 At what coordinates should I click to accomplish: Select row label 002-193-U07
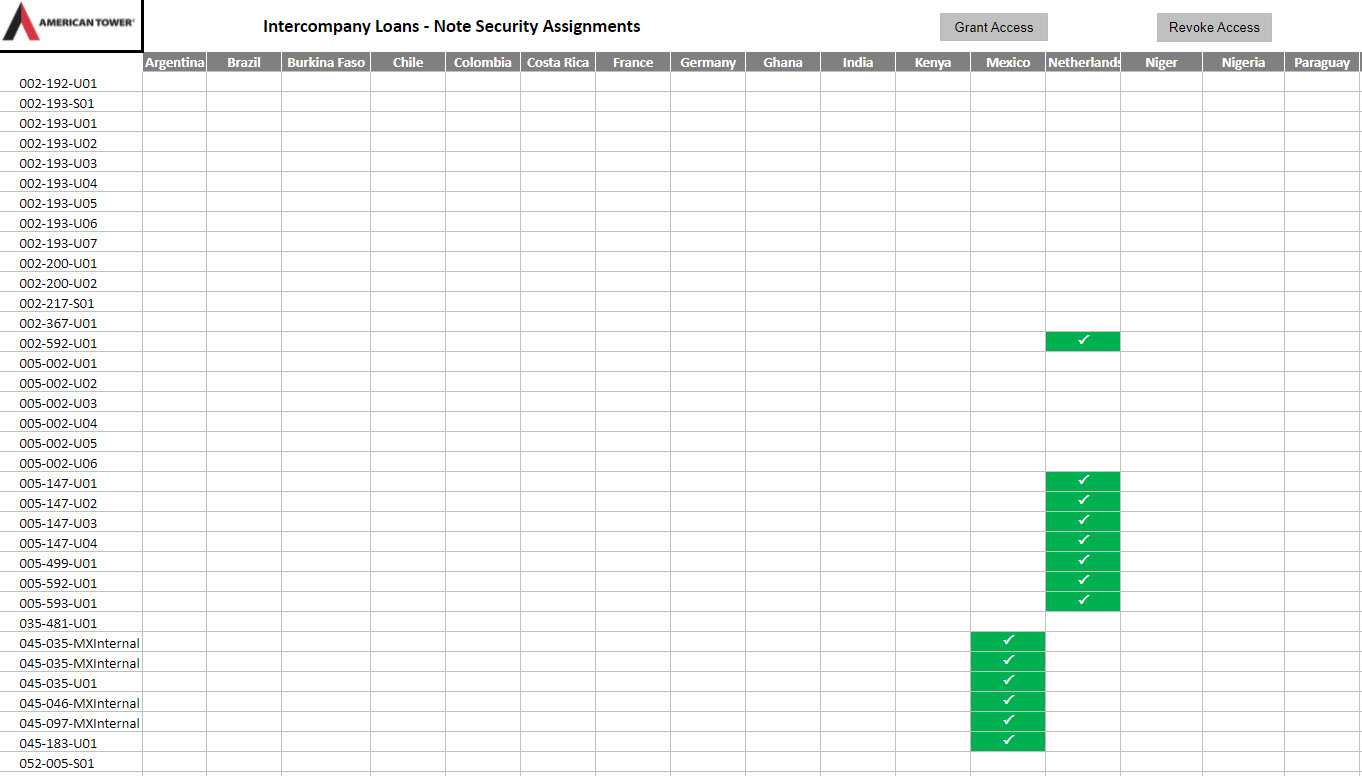tap(58, 243)
